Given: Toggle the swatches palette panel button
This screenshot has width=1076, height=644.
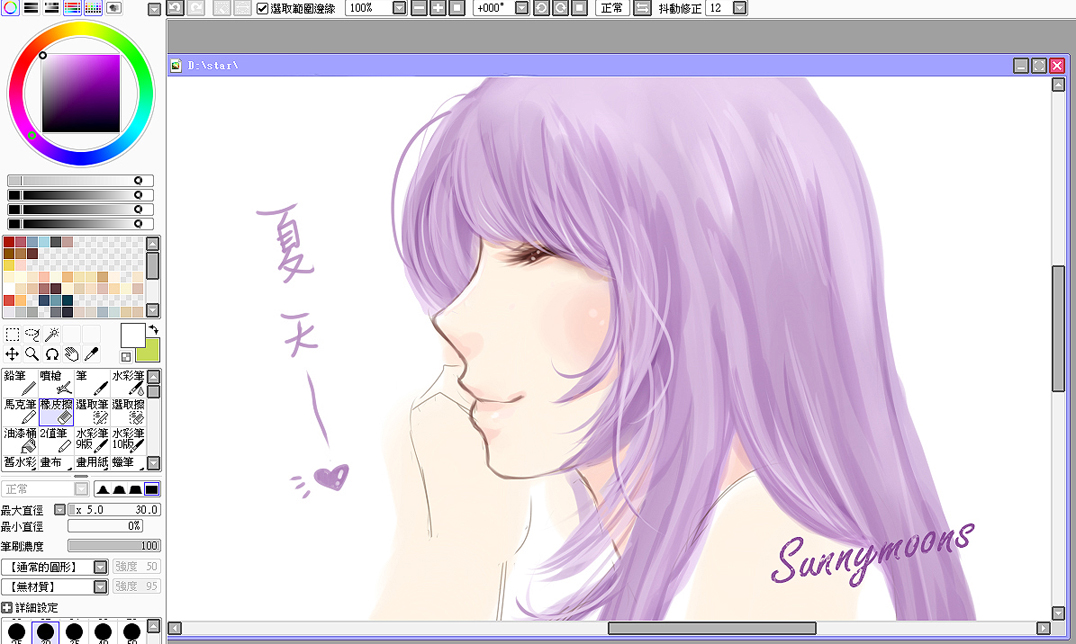Looking at the screenshot, I should [x=93, y=8].
